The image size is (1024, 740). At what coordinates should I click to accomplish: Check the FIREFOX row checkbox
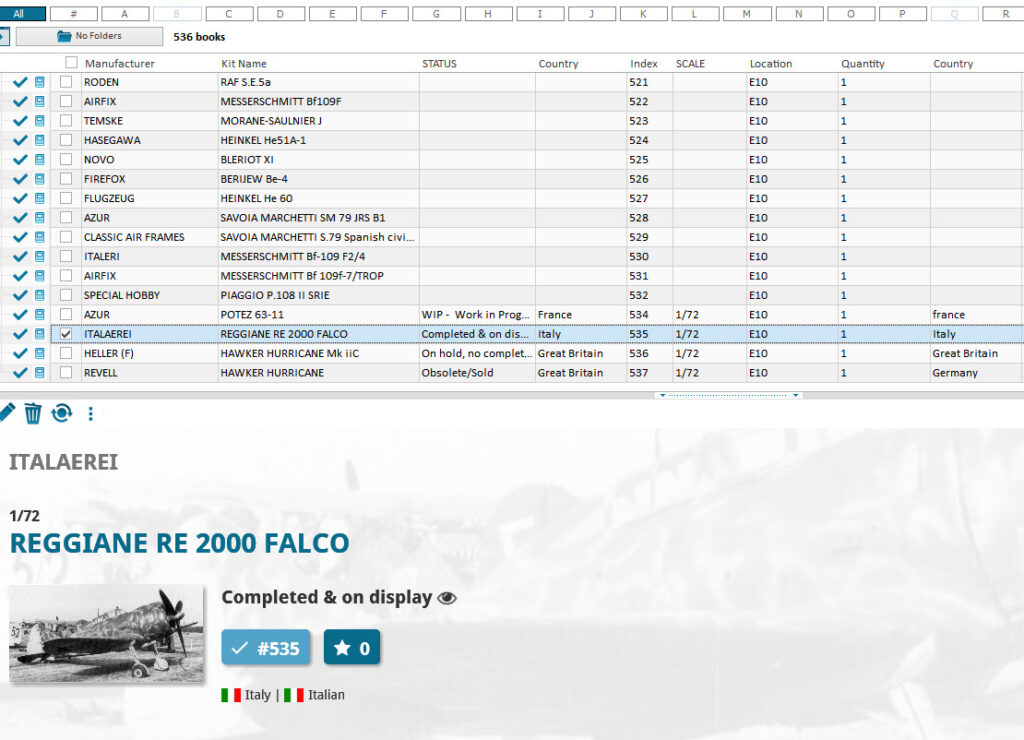(x=66, y=179)
